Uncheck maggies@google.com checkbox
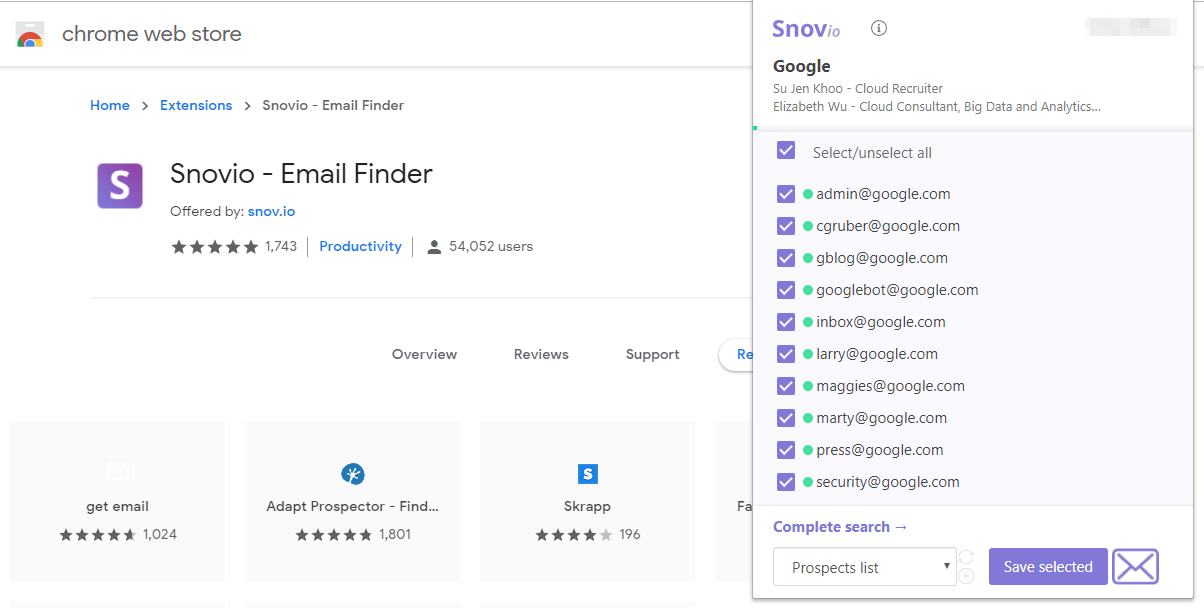The image size is (1204, 608). (x=786, y=386)
